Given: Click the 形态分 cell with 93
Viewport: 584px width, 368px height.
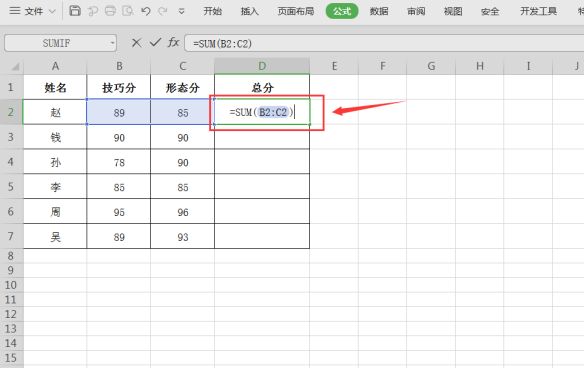Looking at the screenshot, I should coord(182,237).
